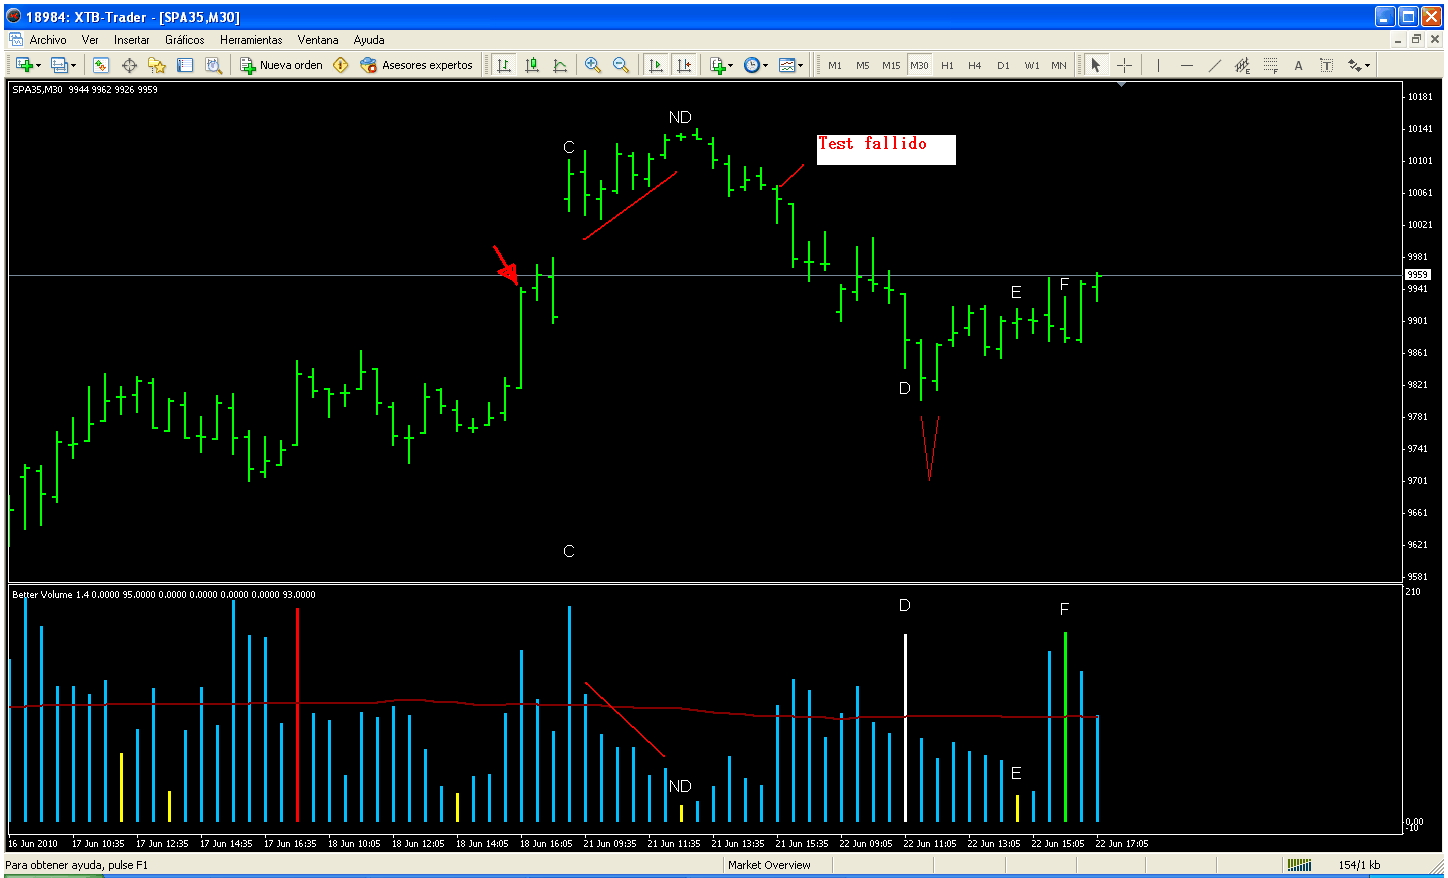Expand the New Chart dropdown arrow
1448x878 pixels.
(38, 66)
